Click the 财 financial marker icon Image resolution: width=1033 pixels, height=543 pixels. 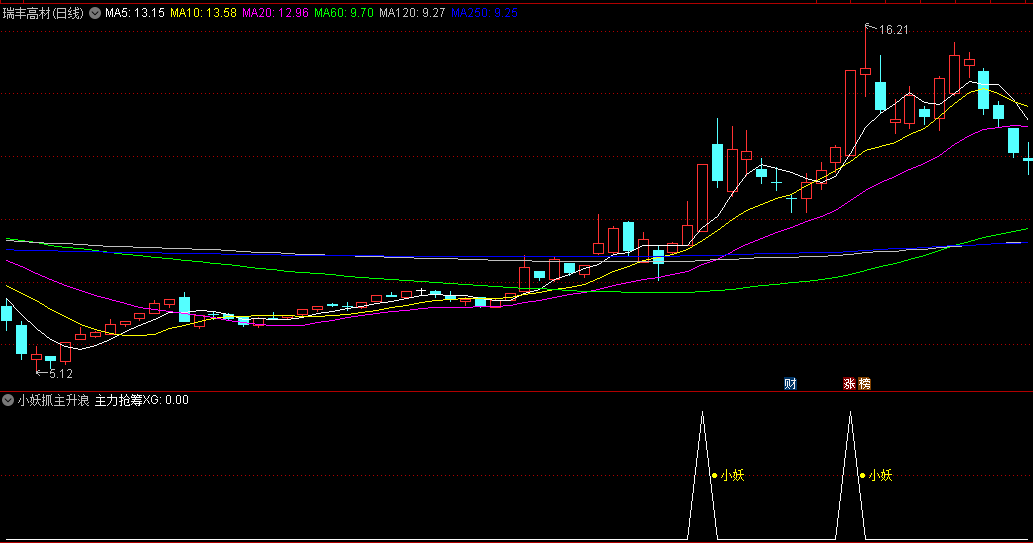coord(791,384)
